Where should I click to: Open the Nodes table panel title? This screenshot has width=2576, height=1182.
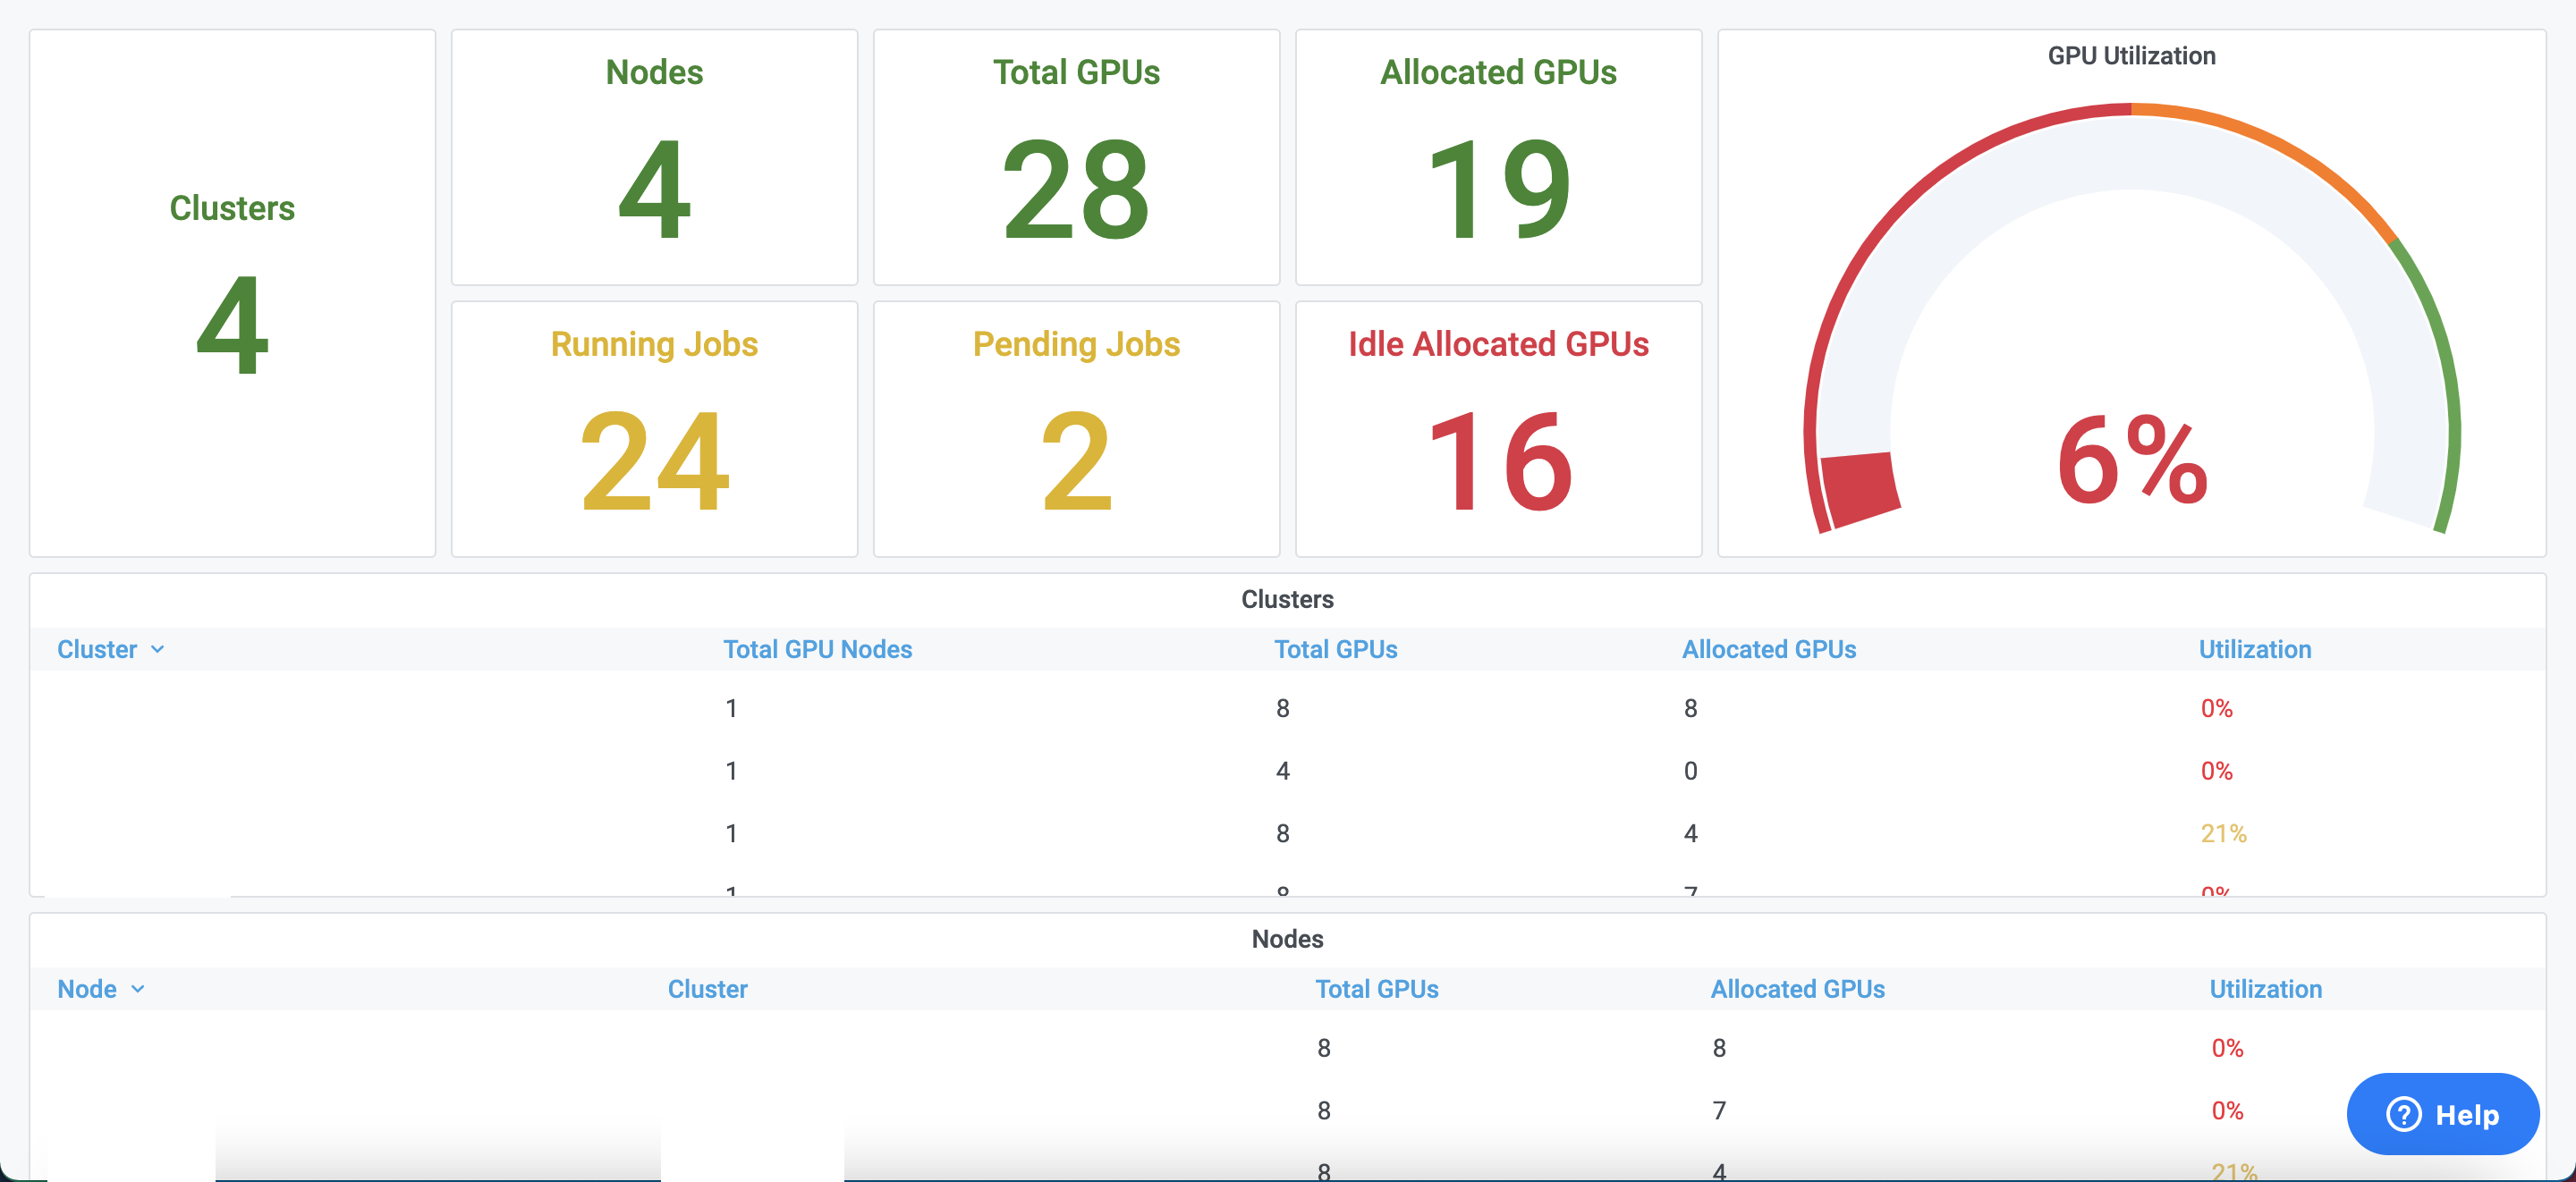pyautogui.click(x=1286, y=939)
